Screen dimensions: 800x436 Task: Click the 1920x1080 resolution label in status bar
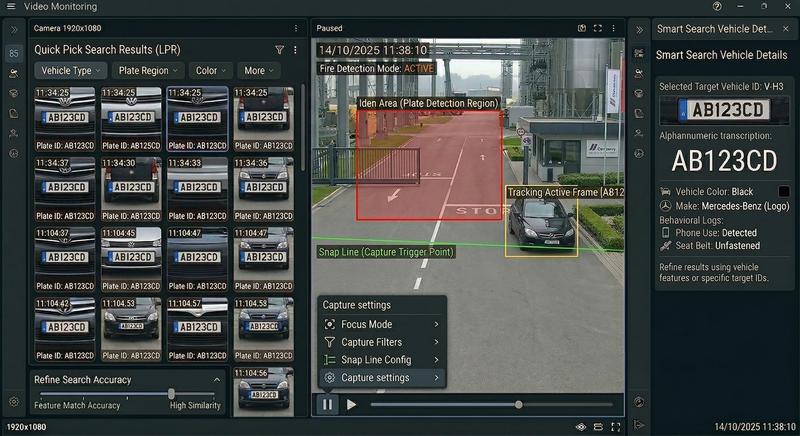26,427
